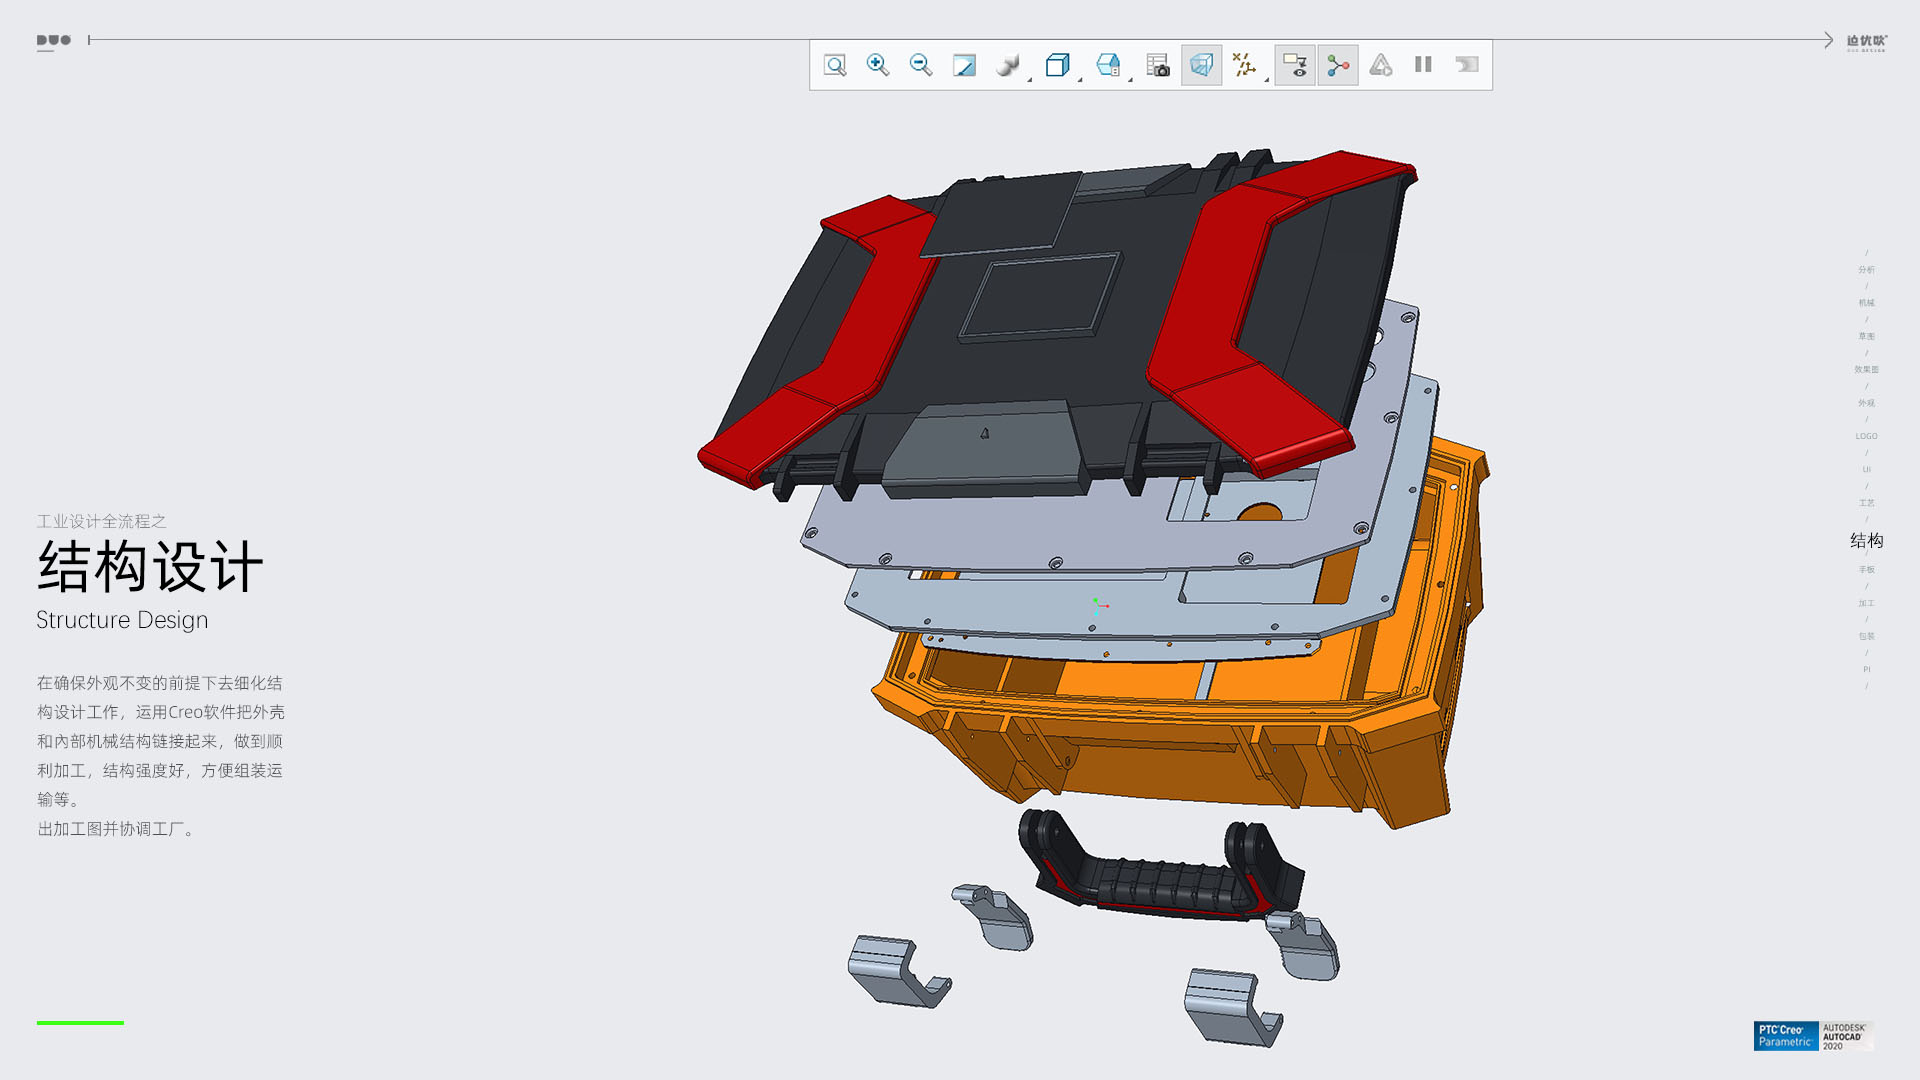
Task: Open the Section/screenshot camera table icon
Action: point(1158,65)
